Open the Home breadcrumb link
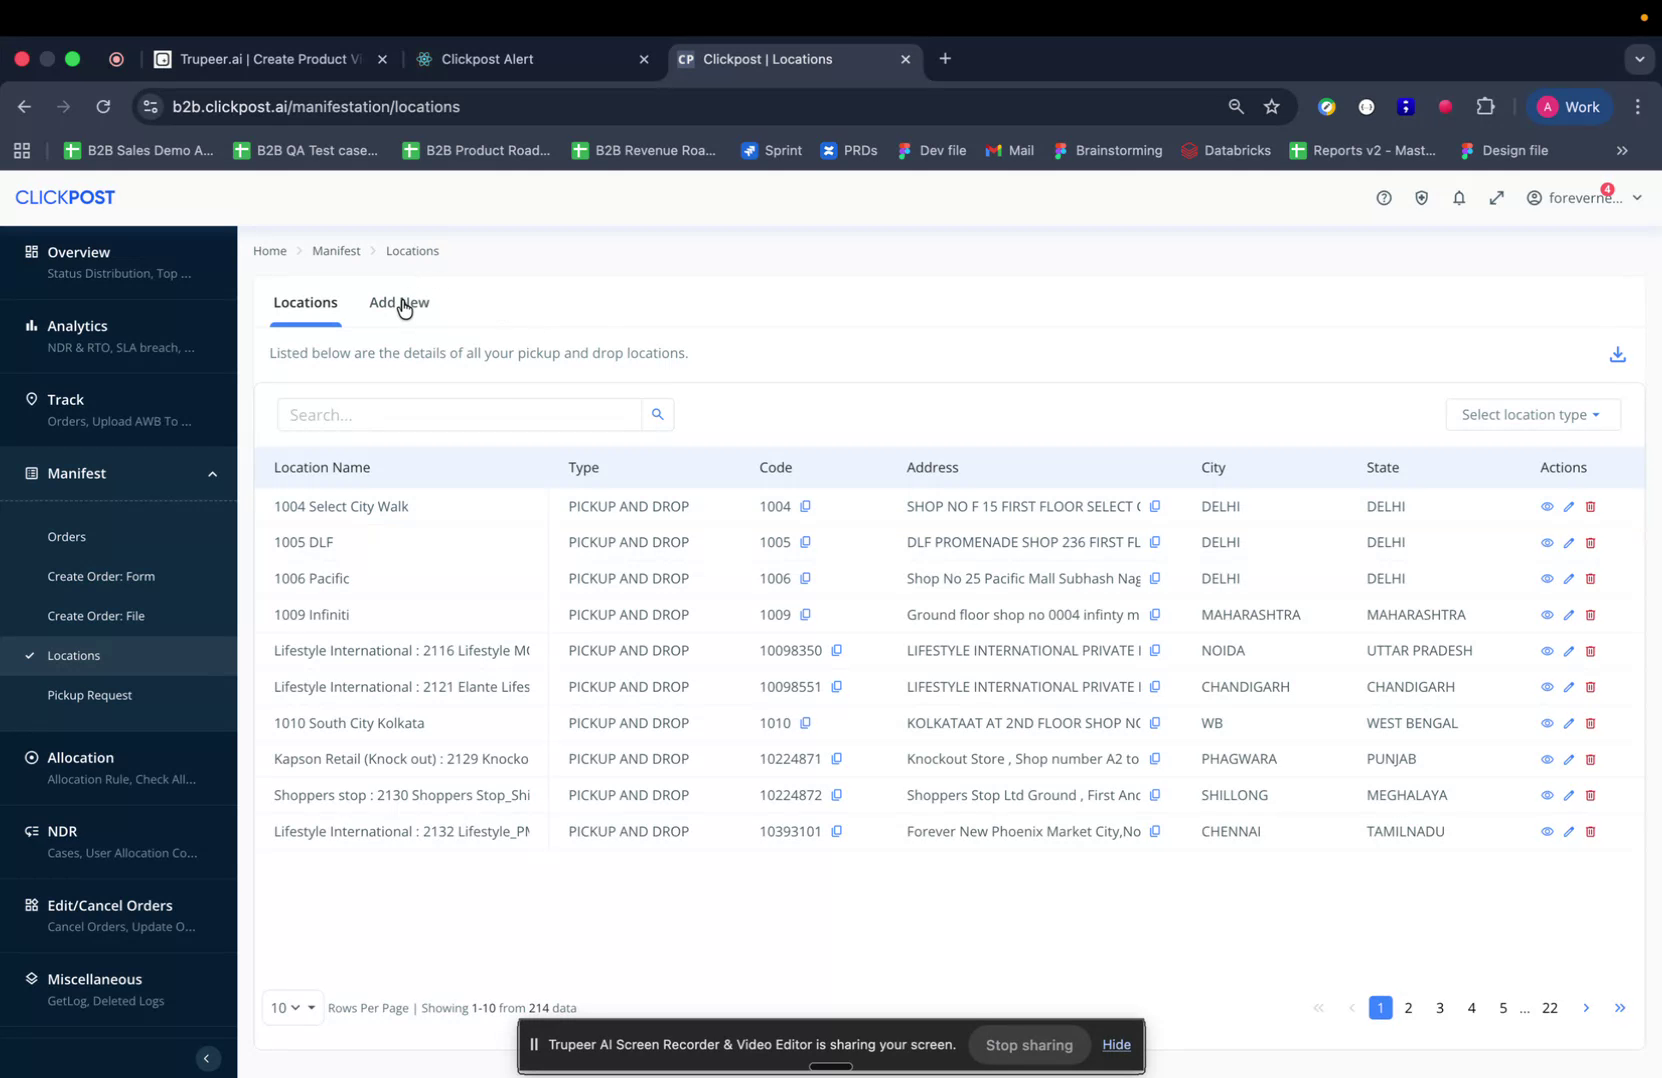Viewport: 1662px width, 1078px height. click(x=269, y=251)
